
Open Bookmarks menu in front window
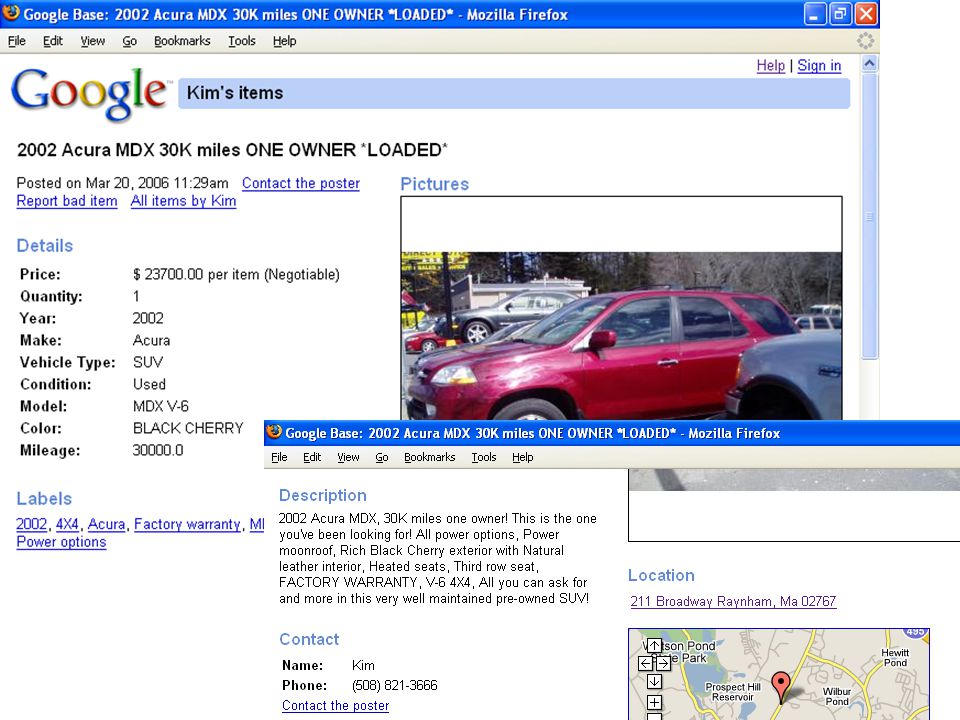[x=429, y=457]
